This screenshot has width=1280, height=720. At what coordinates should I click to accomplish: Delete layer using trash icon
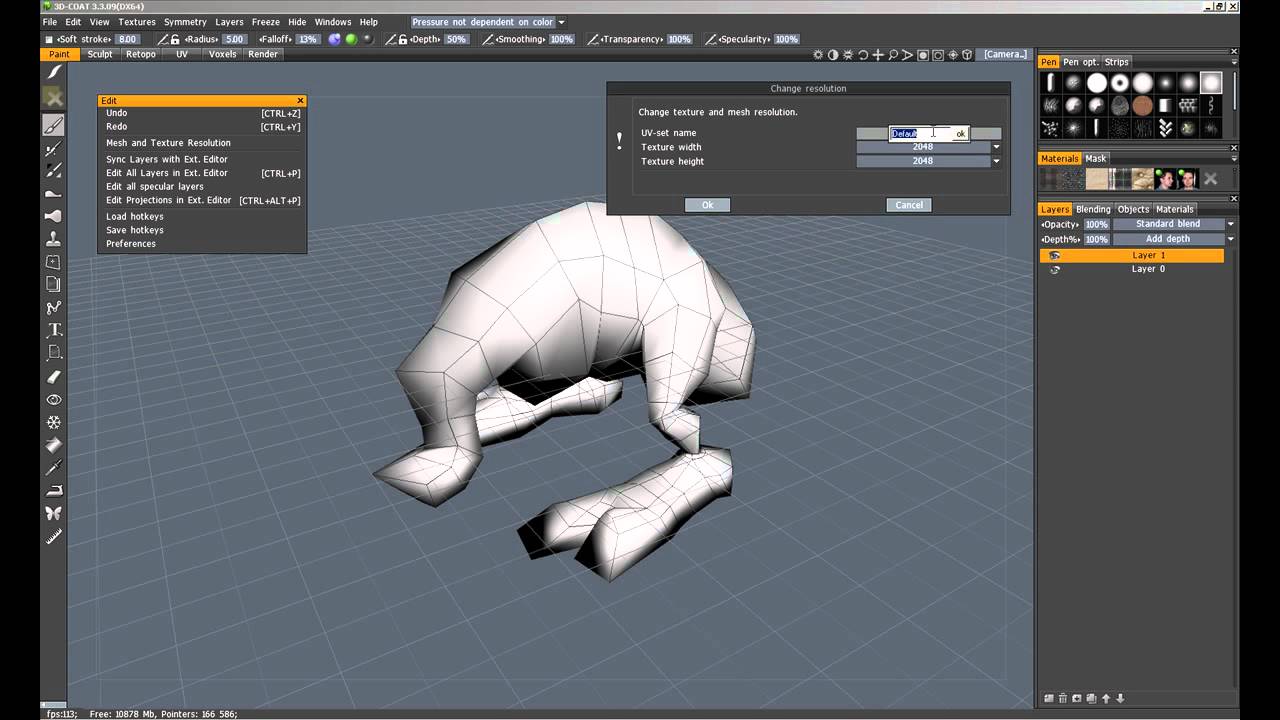pos(1063,698)
